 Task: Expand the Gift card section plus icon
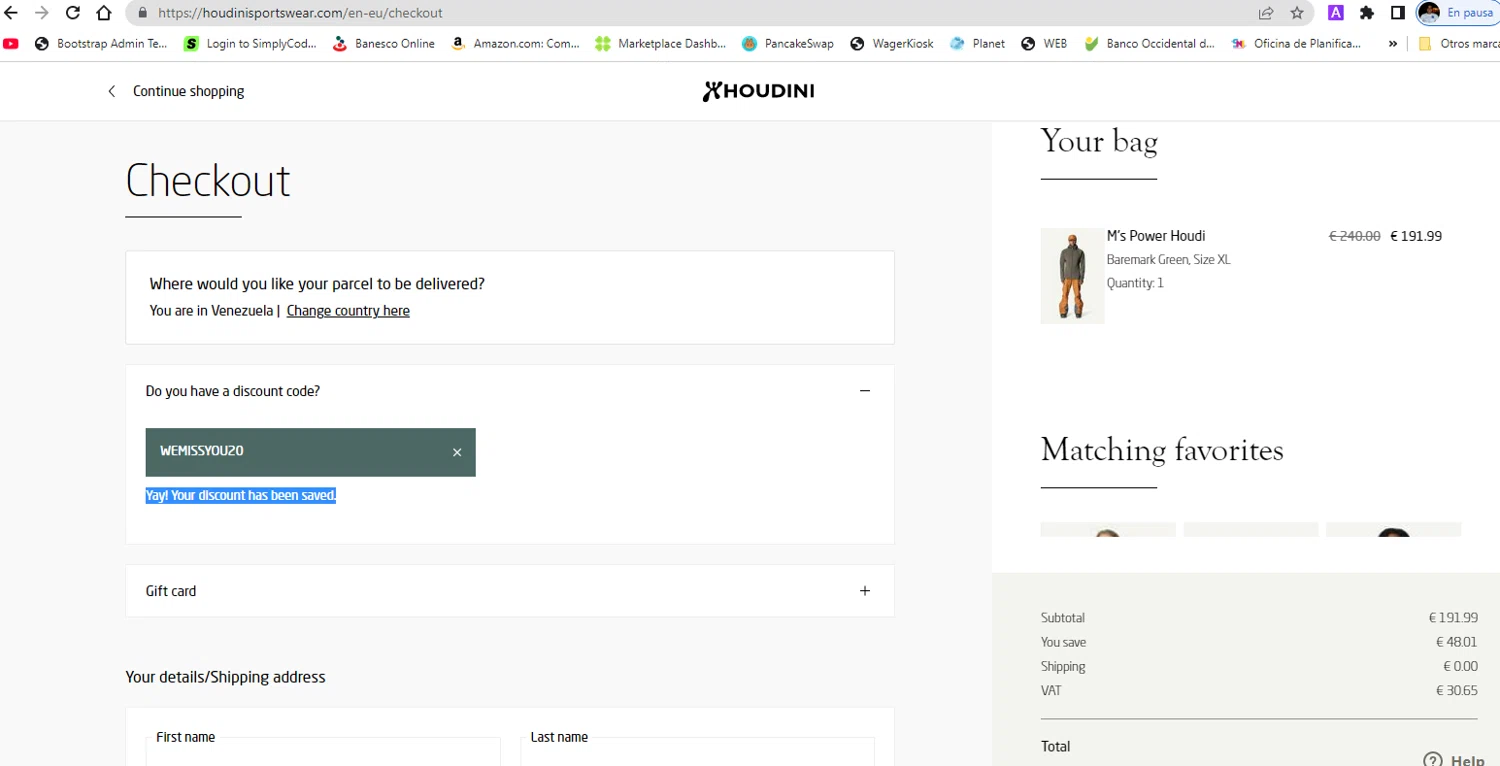coord(865,591)
